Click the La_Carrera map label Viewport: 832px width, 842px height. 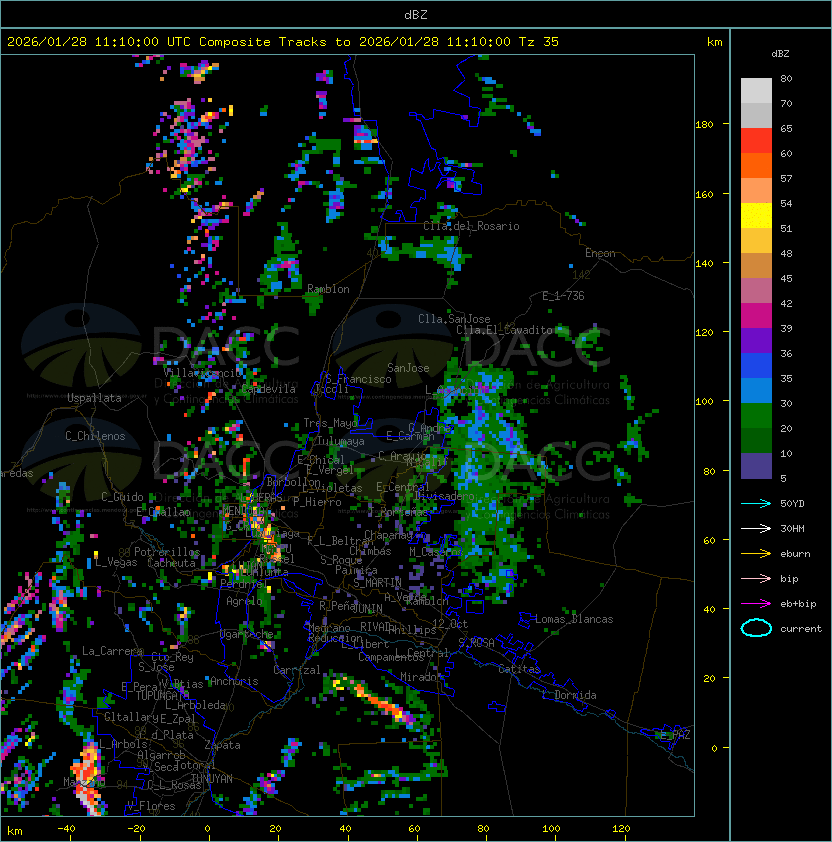click(x=112, y=651)
